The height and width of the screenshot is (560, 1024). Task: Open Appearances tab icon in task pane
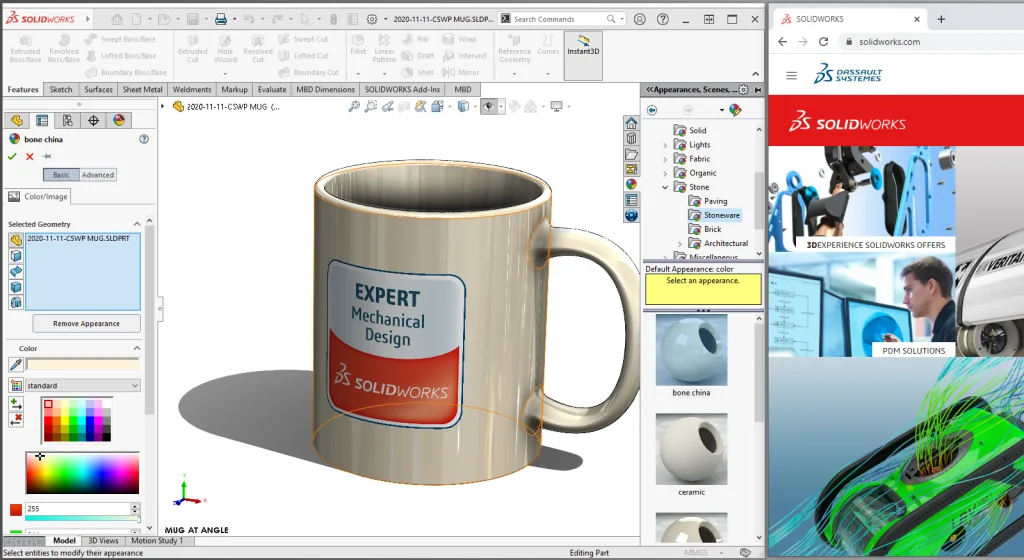pos(631,184)
